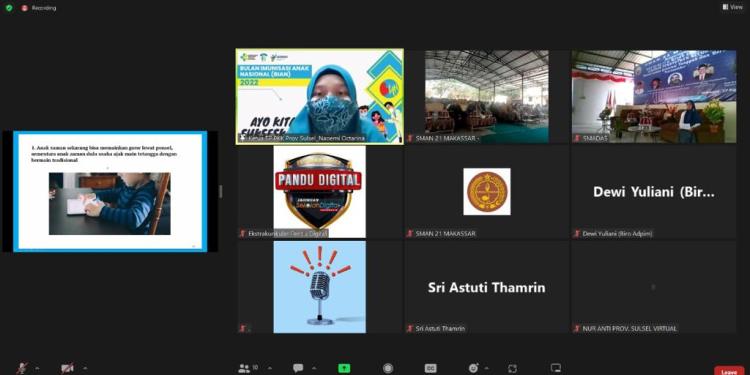Image resolution: width=750 pixels, height=375 pixels.
Task: Click muted mic icon on SMAN 21 MAKASSAR - label
Action: click(x=410, y=138)
